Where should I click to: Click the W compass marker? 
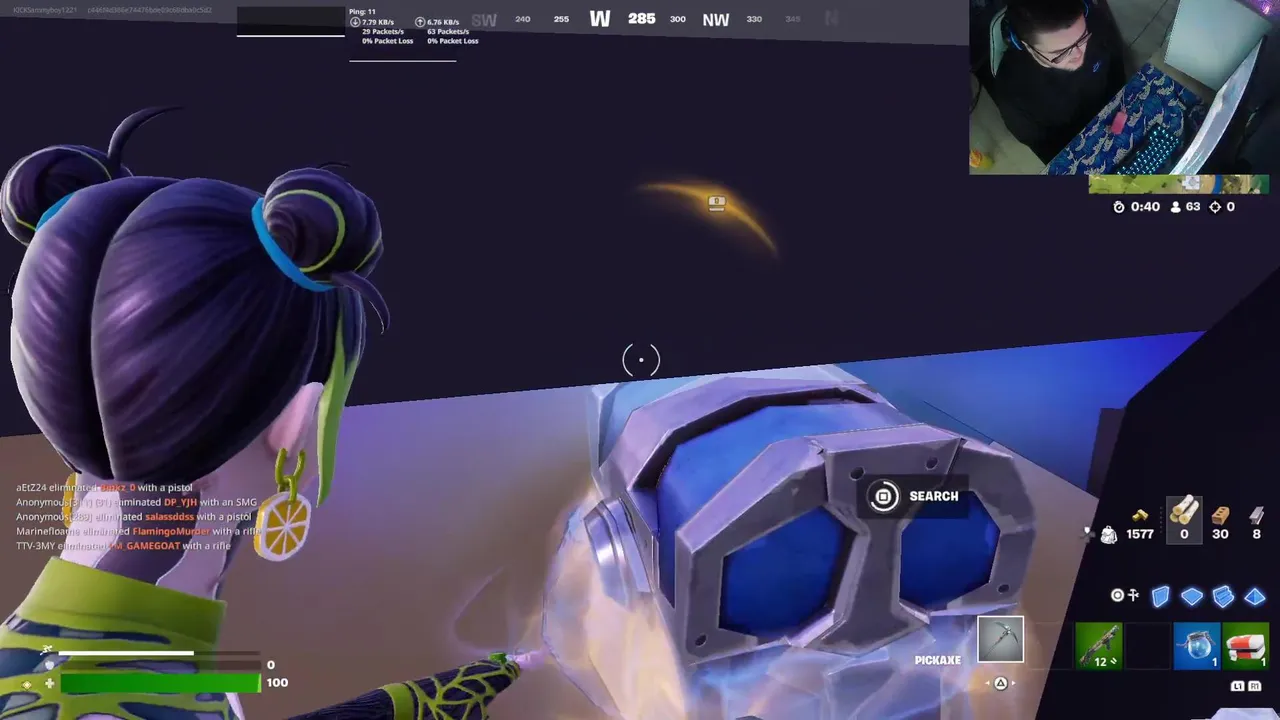pos(600,19)
